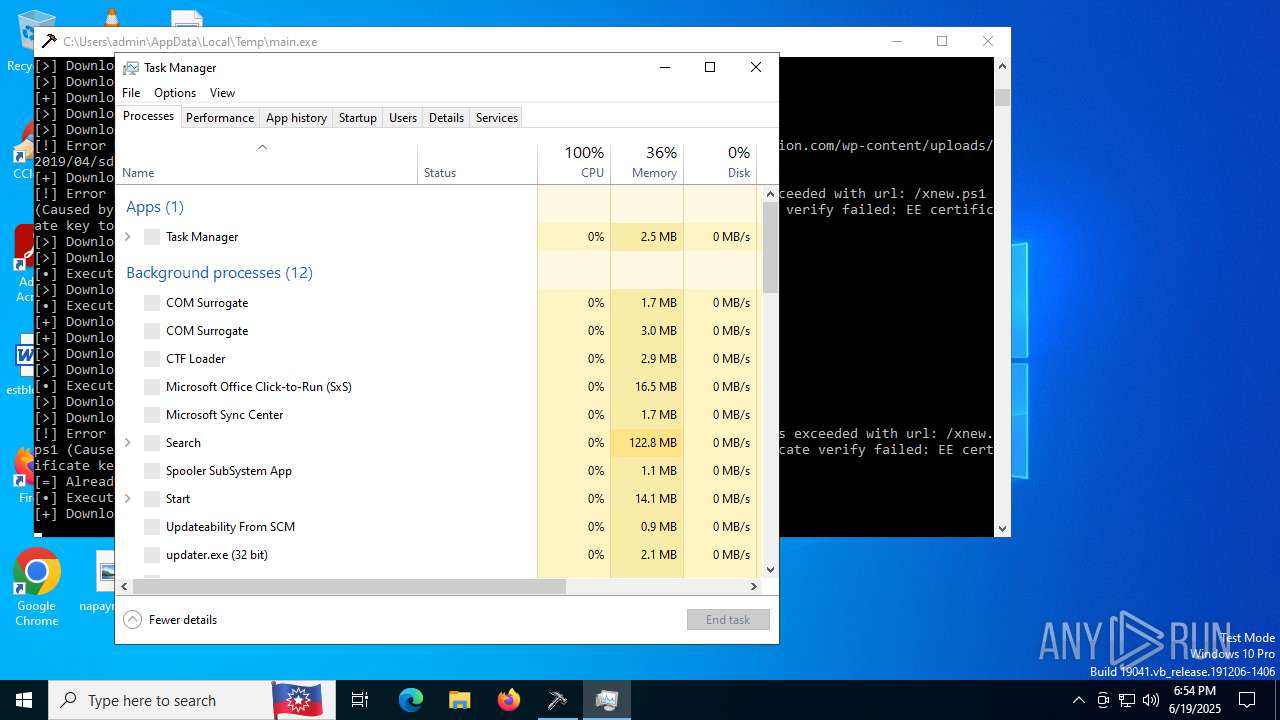Select the Spooler SubSystem App icon
Viewport: 1280px width, 720px height.
(152, 471)
